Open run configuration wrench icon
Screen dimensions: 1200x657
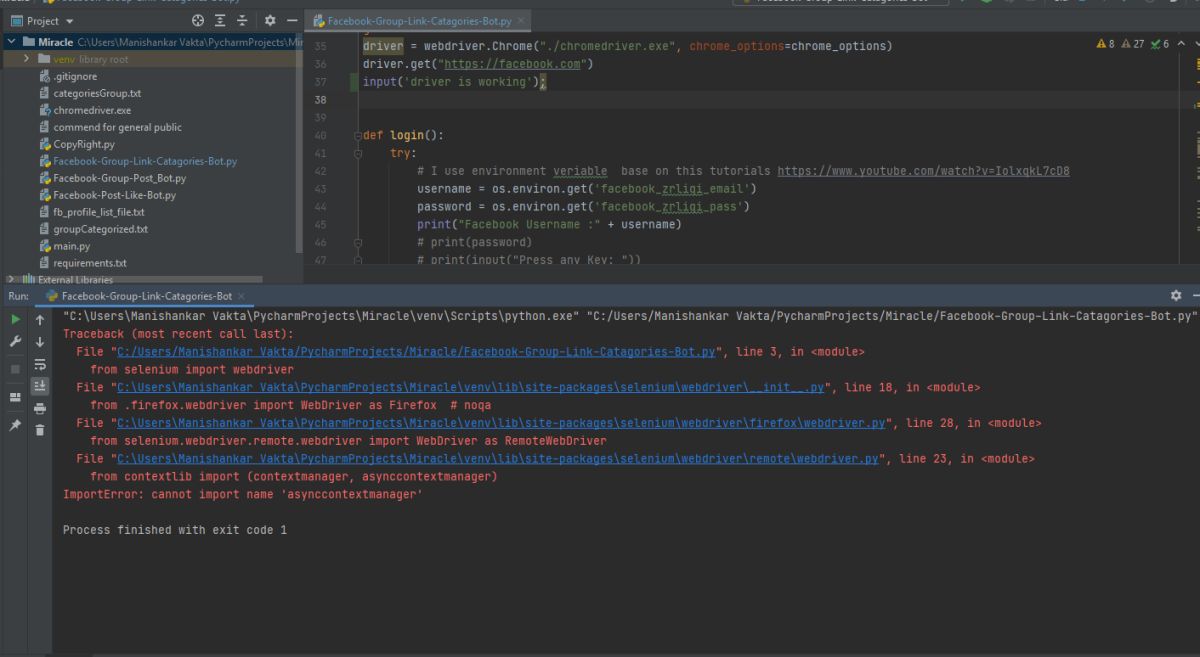[x=15, y=342]
